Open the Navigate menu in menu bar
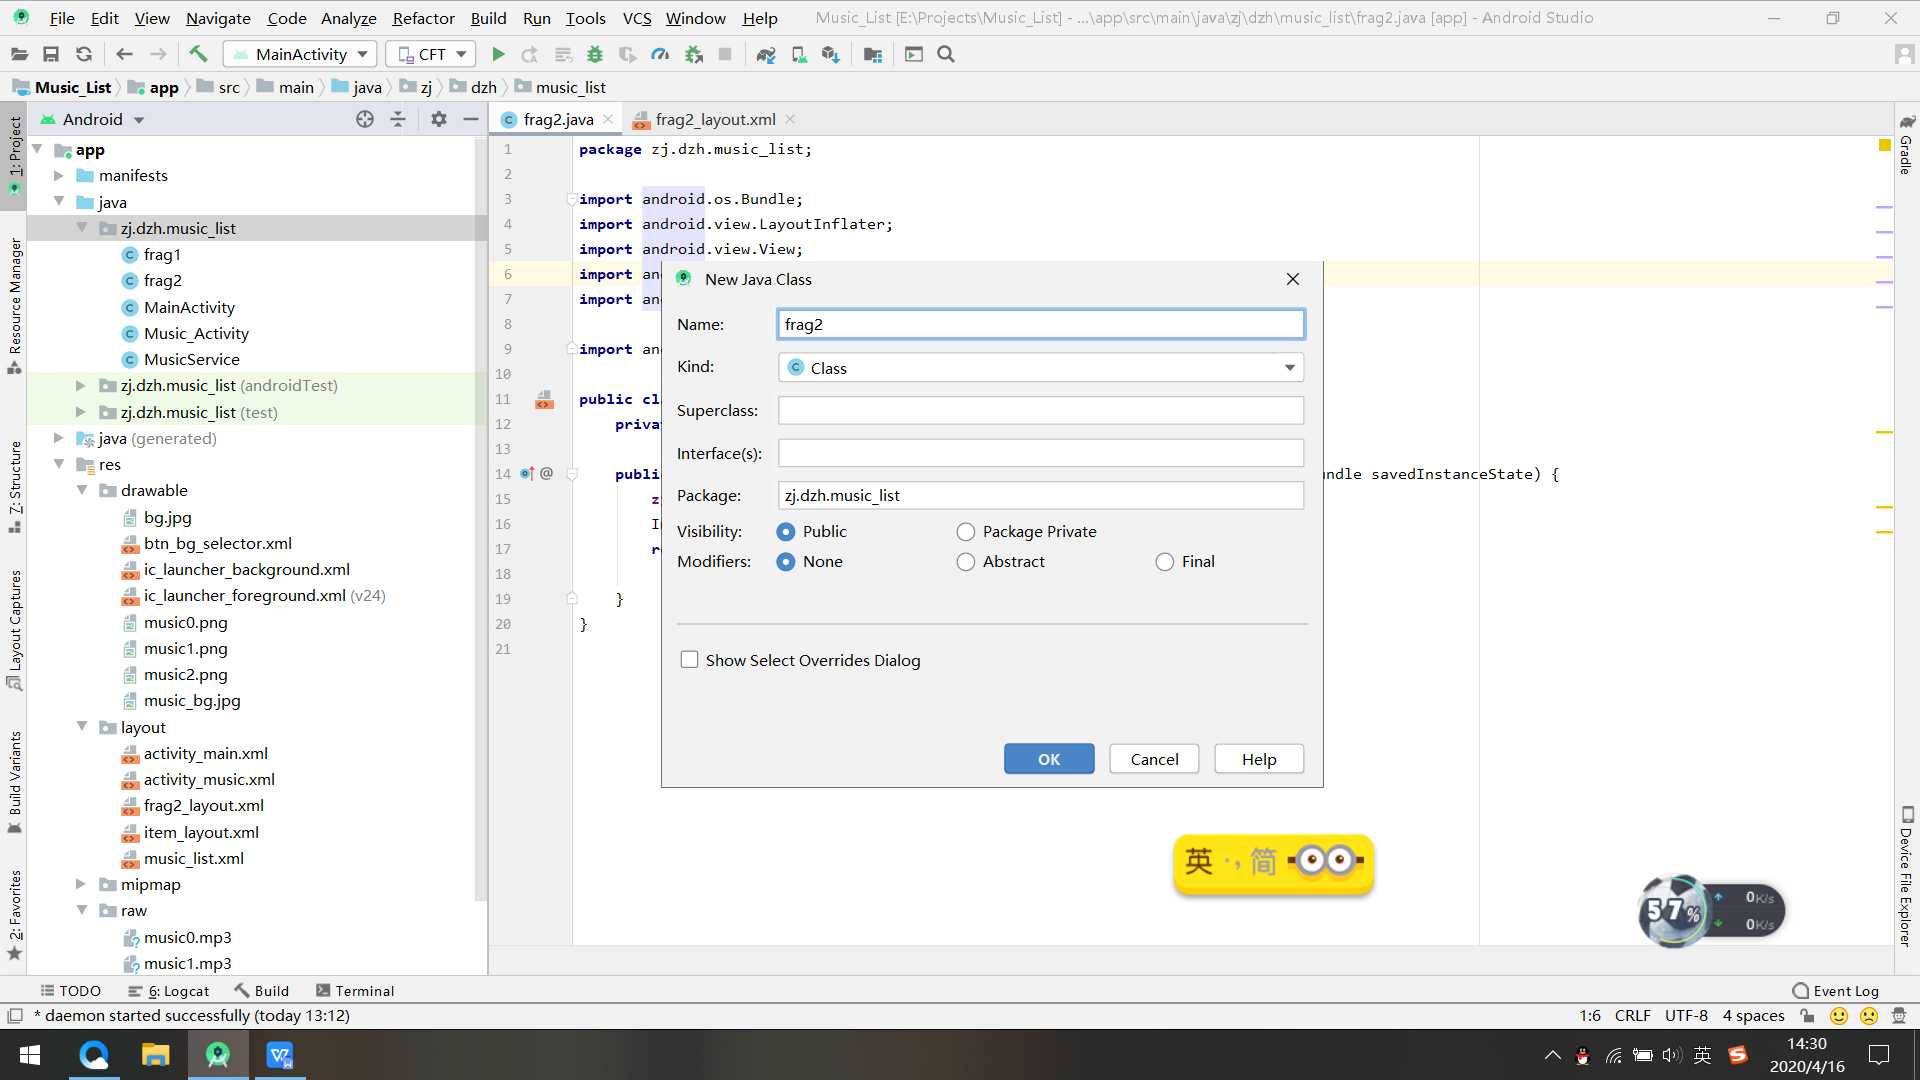 click(x=218, y=17)
